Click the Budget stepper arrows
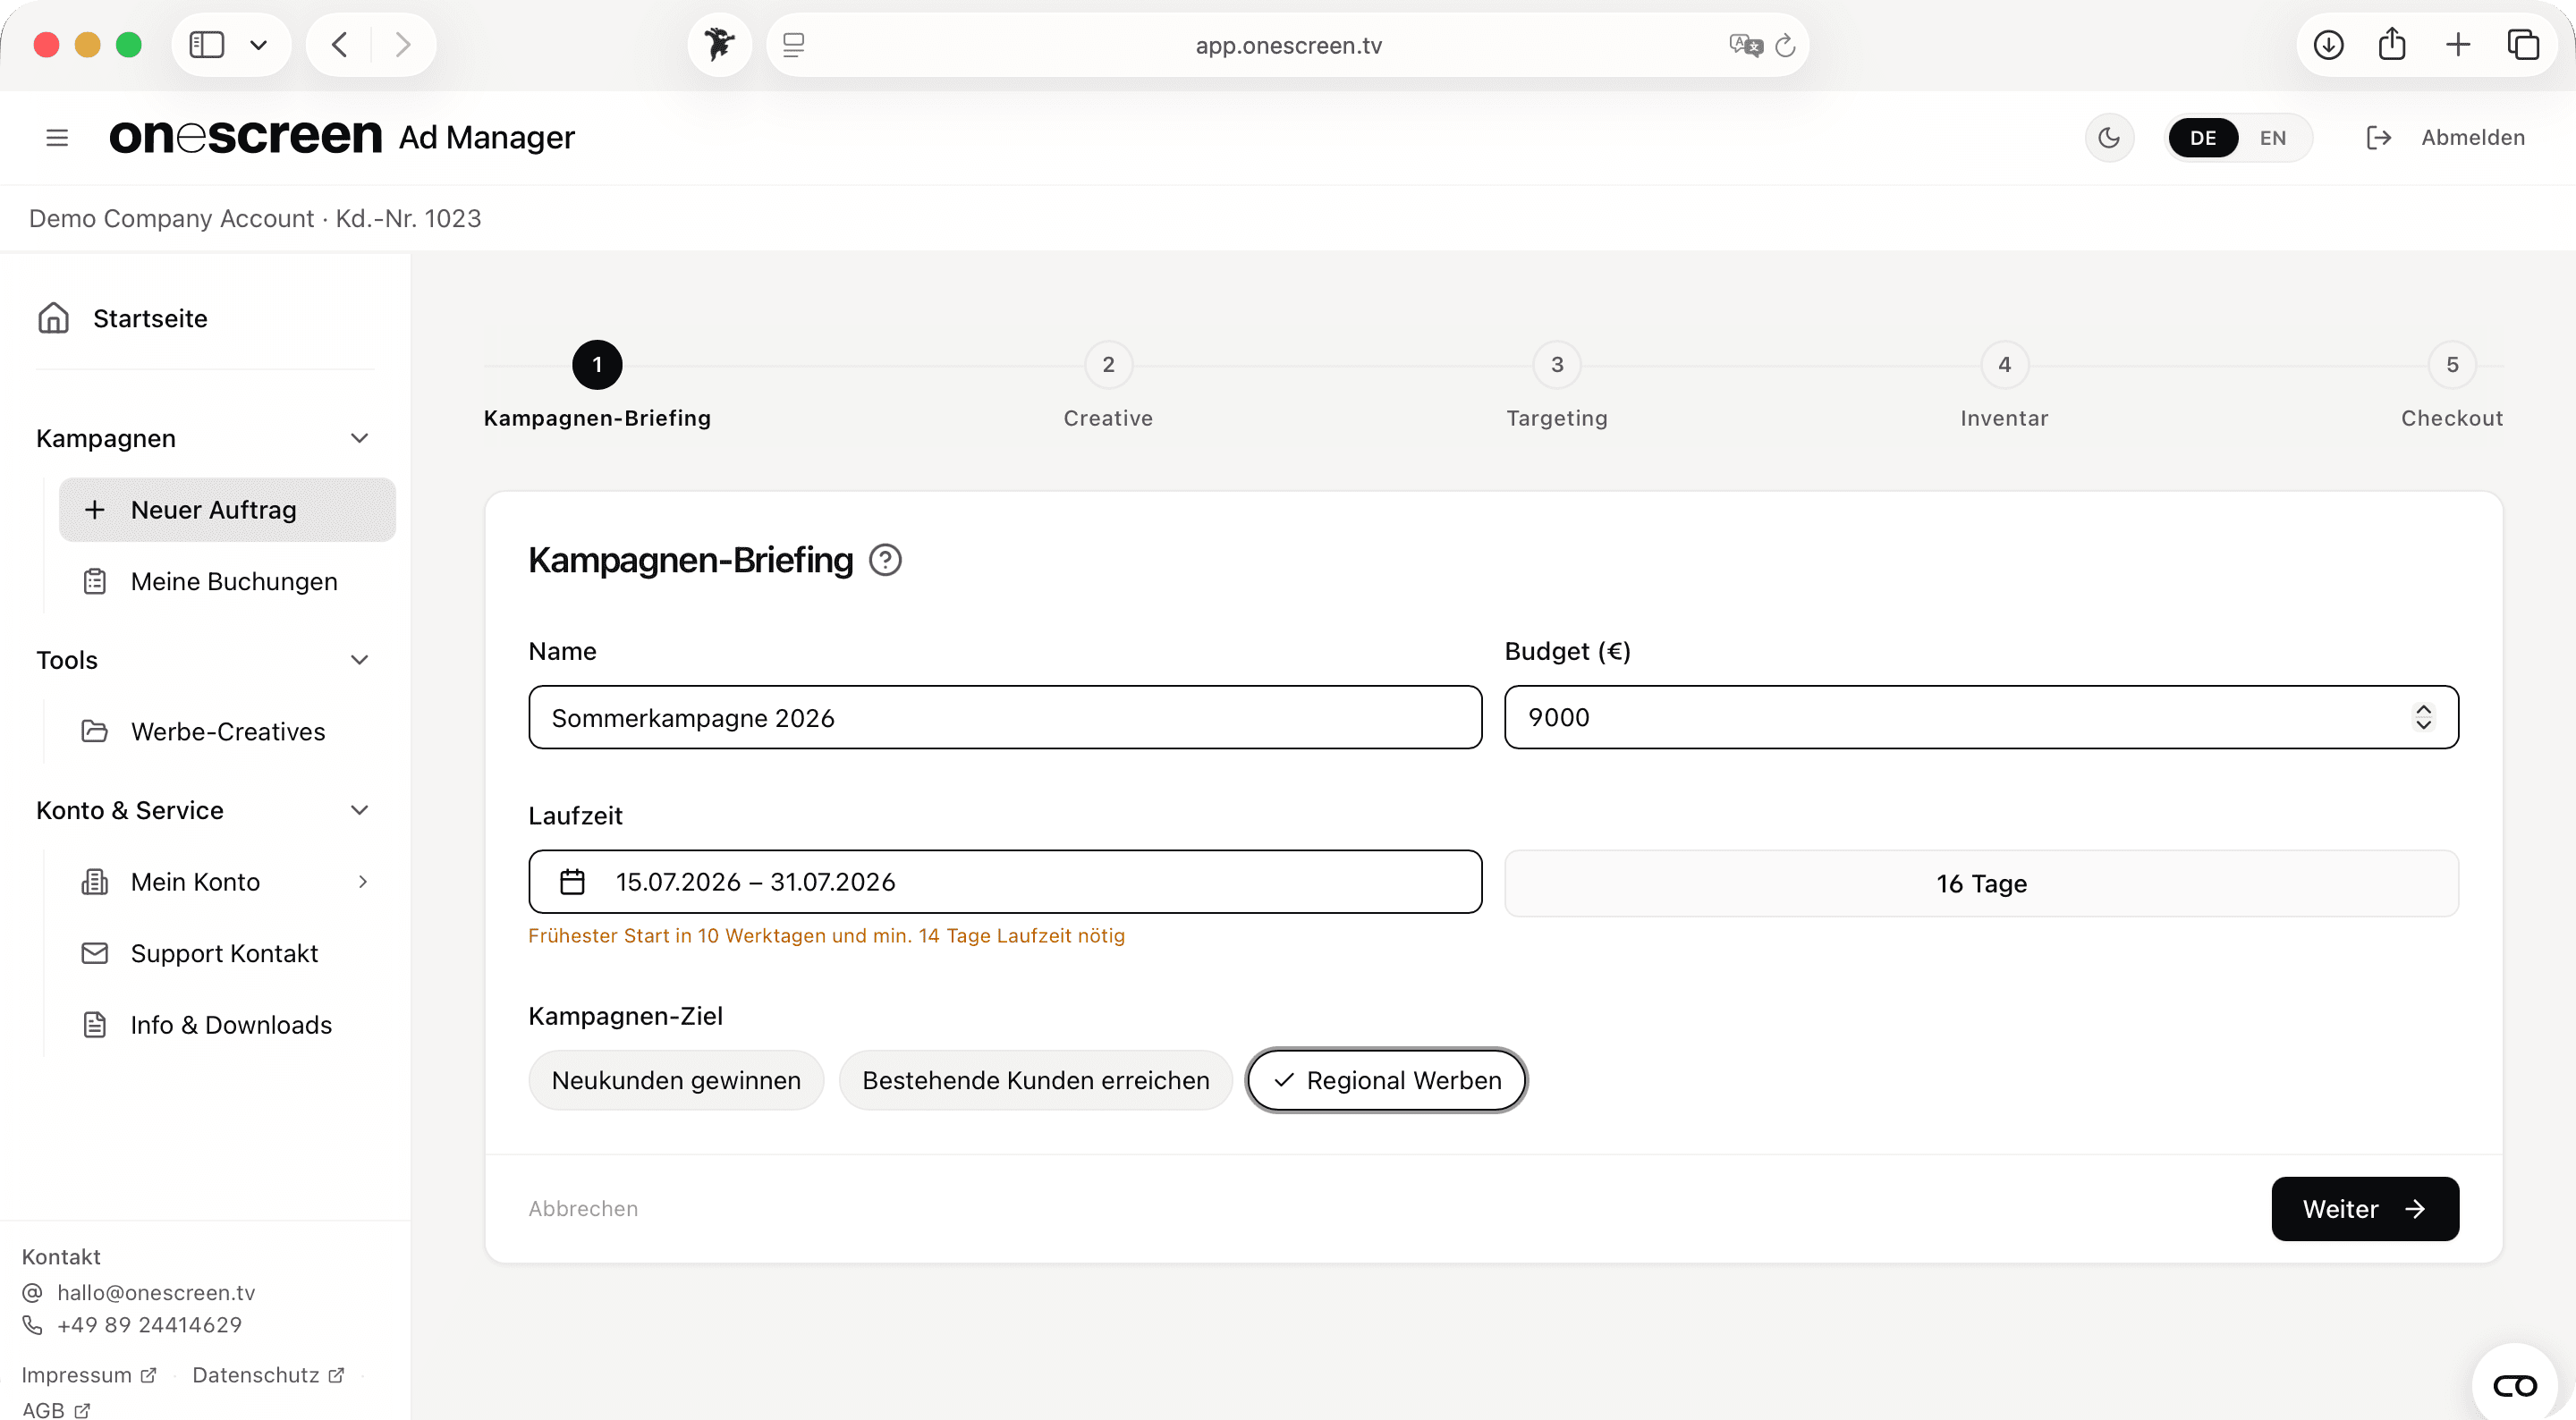The height and width of the screenshot is (1420, 2576). click(2423, 718)
